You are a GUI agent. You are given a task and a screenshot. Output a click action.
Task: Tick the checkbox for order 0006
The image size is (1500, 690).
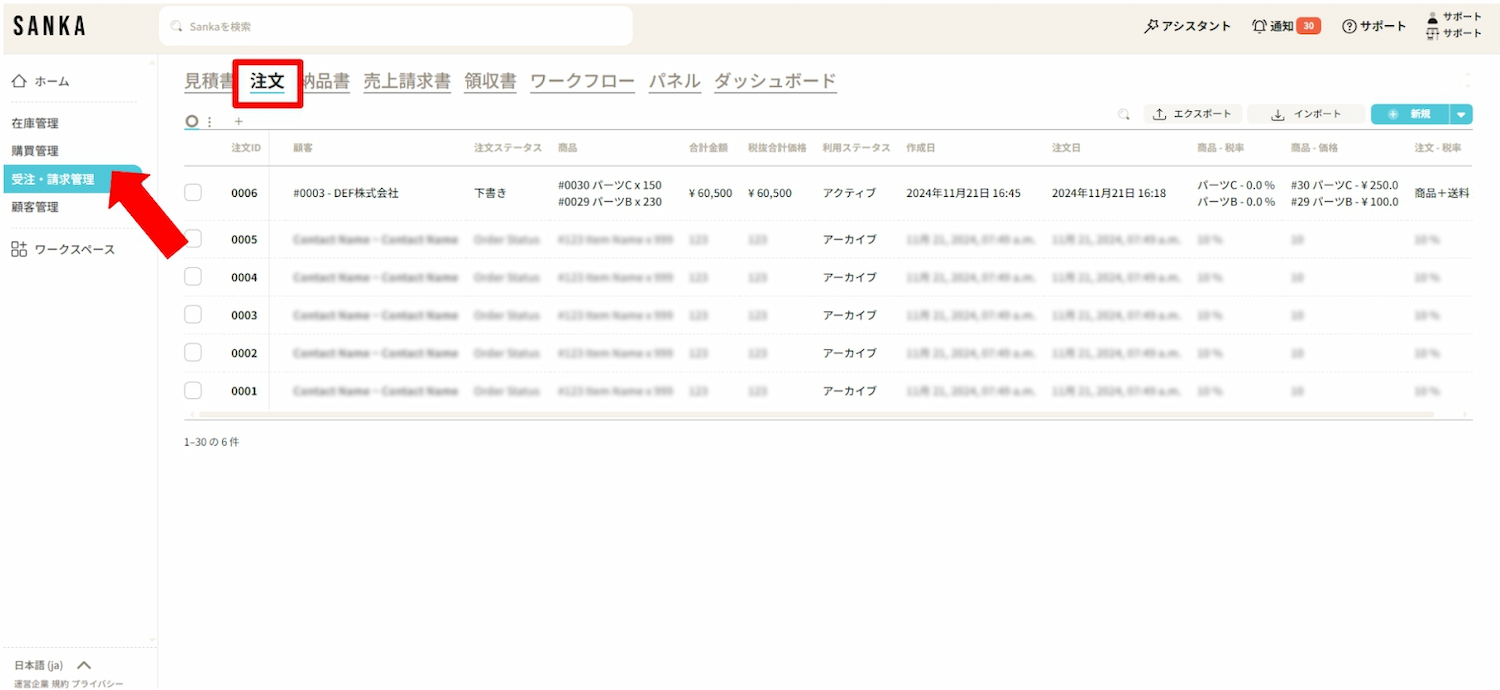point(193,192)
